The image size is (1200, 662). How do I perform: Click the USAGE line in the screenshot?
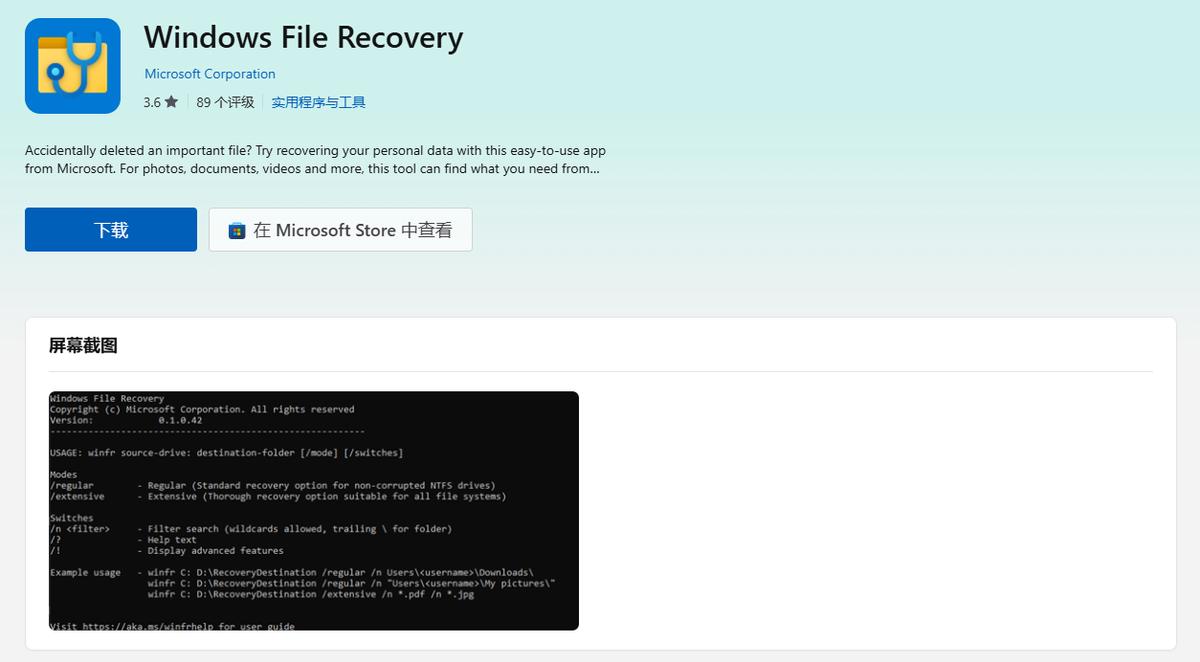click(227, 453)
